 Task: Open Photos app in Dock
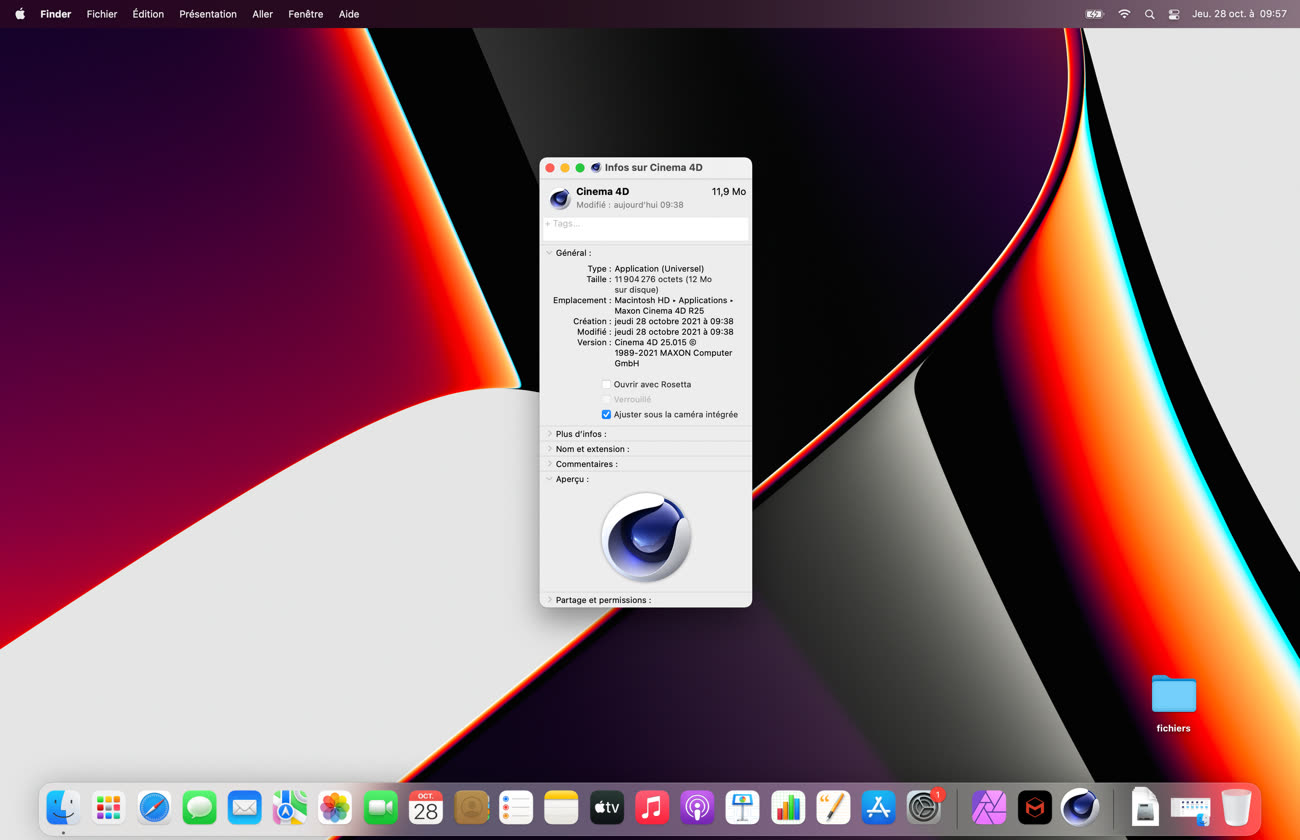pyautogui.click(x=335, y=807)
